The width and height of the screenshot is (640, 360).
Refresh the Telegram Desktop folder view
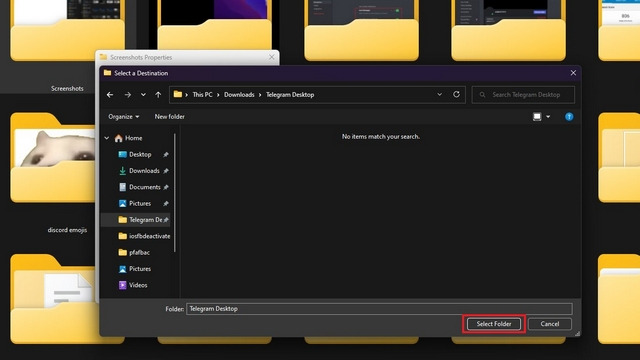pos(456,94)
